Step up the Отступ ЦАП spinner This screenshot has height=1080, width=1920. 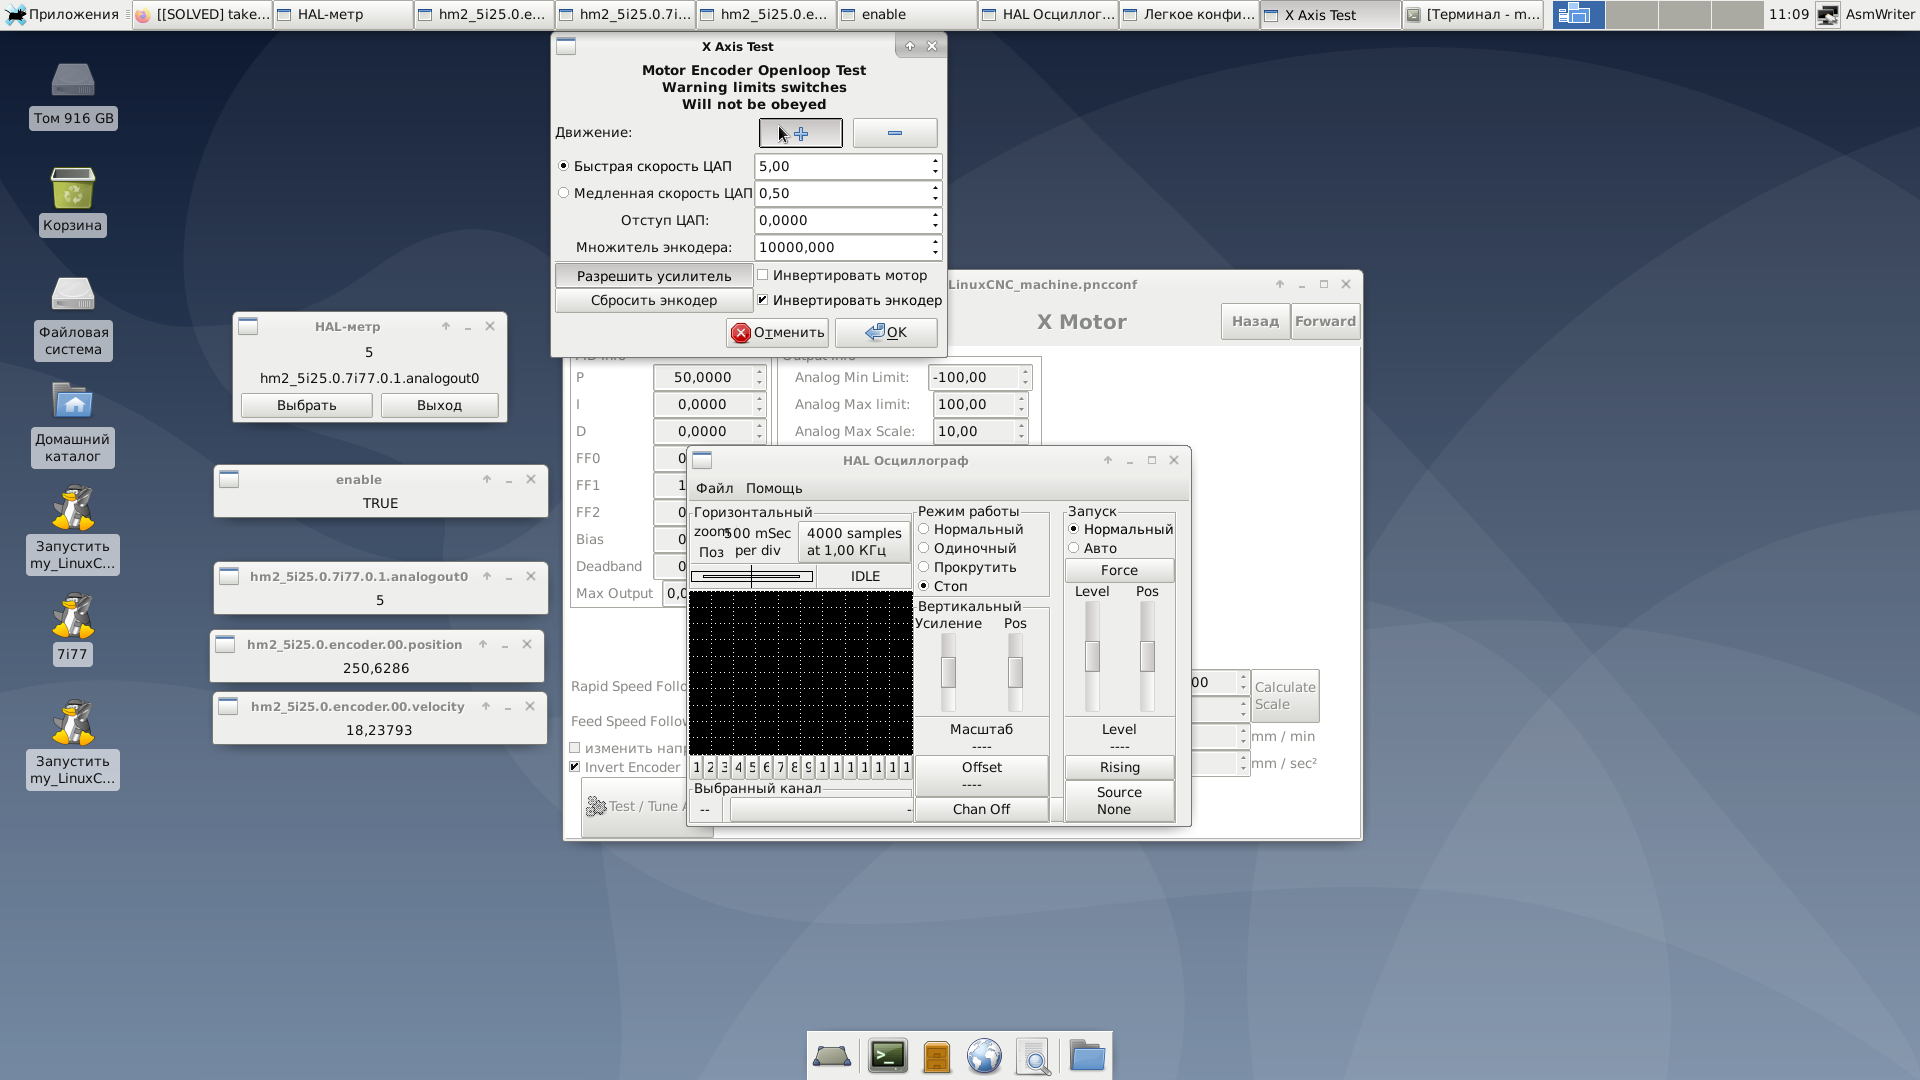click(935, 215)
